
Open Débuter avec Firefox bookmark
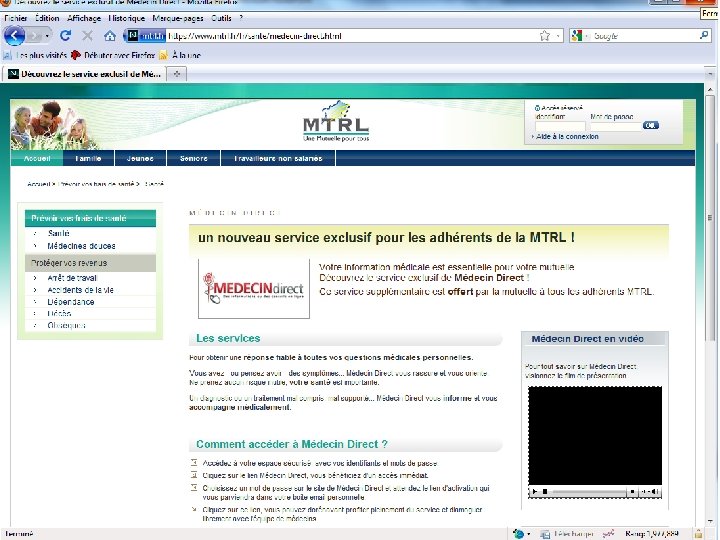(113, 55)
